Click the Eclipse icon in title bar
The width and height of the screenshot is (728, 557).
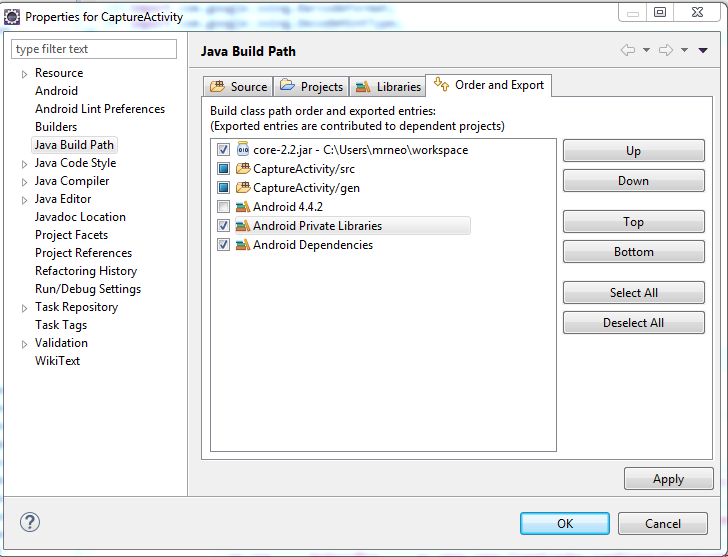click(x=12, y=17)
